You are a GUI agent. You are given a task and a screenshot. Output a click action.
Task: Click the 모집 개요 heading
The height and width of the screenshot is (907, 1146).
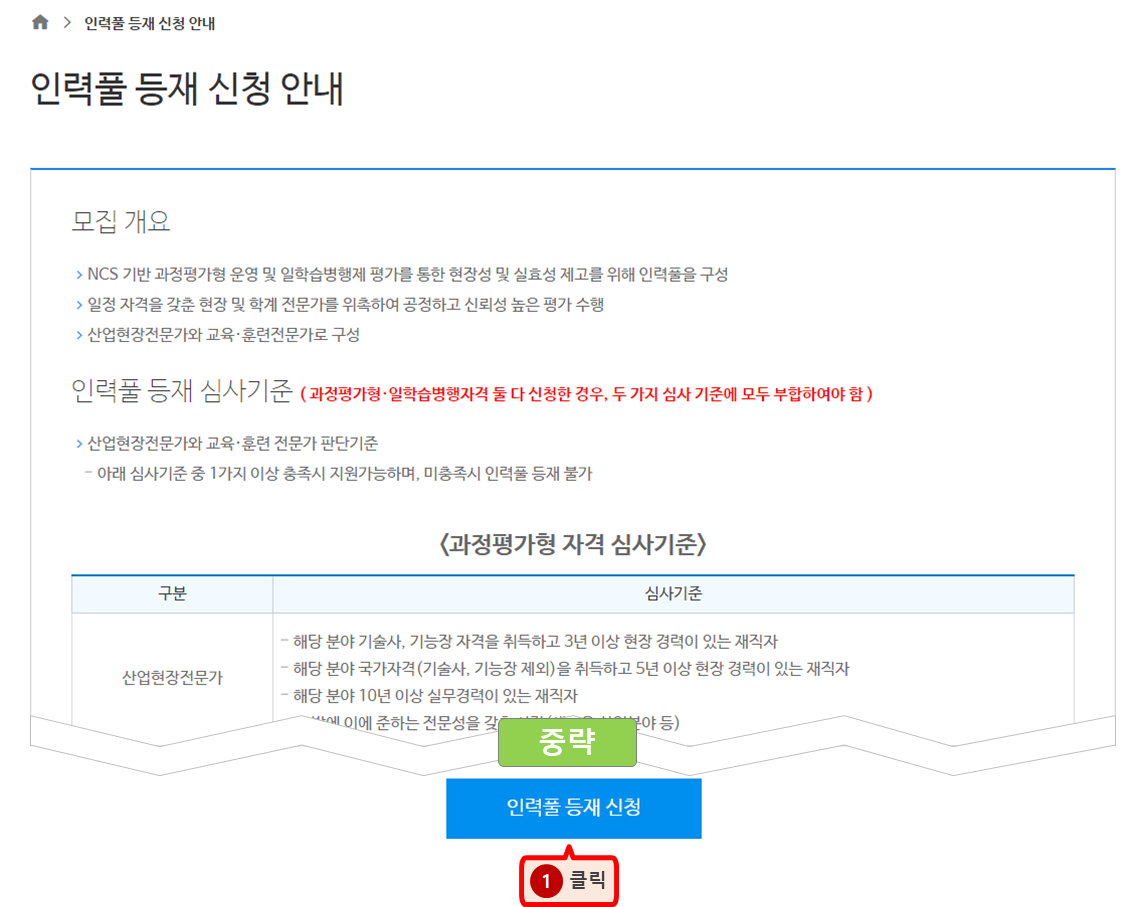(x=121, y=221)
